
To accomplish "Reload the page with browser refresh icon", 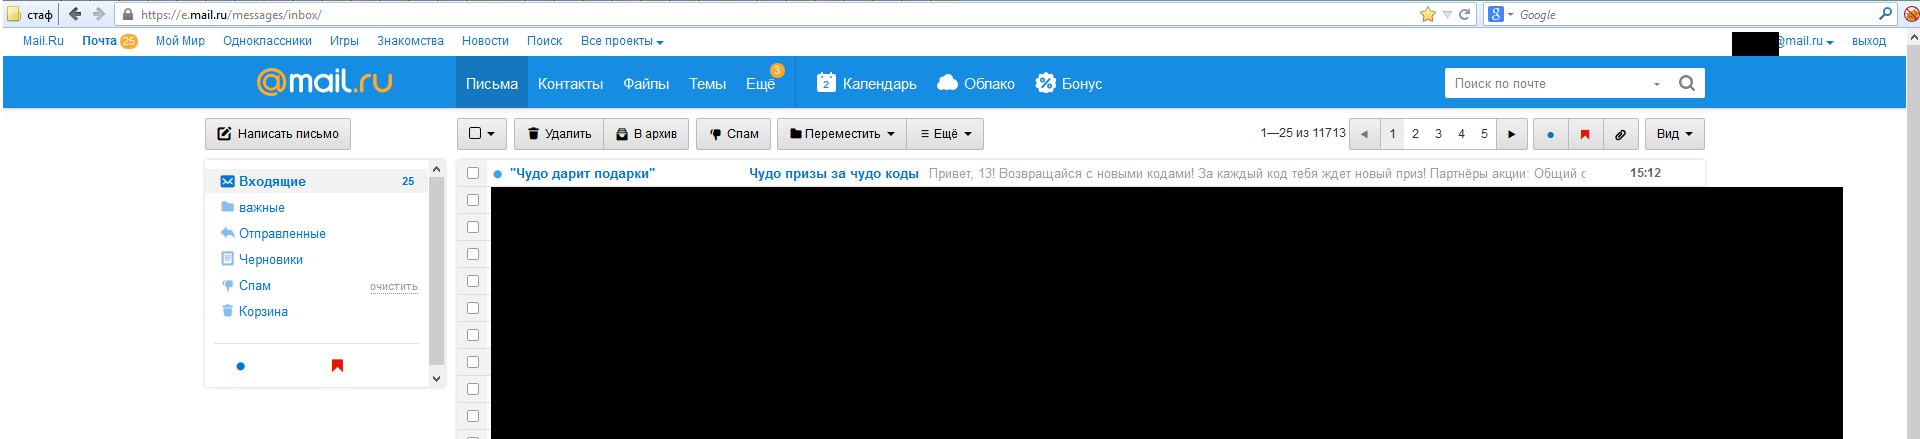I will click(x=1465, y=14).
